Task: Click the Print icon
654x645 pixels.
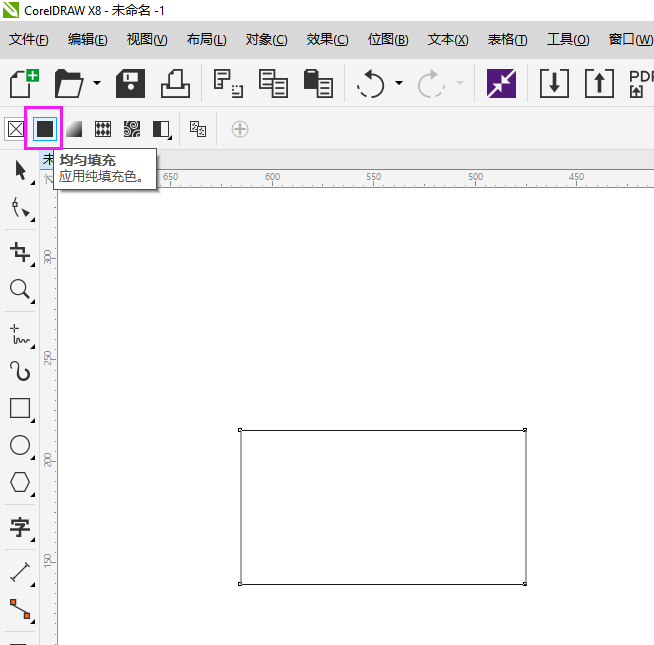Action: (x=175, y=83)
